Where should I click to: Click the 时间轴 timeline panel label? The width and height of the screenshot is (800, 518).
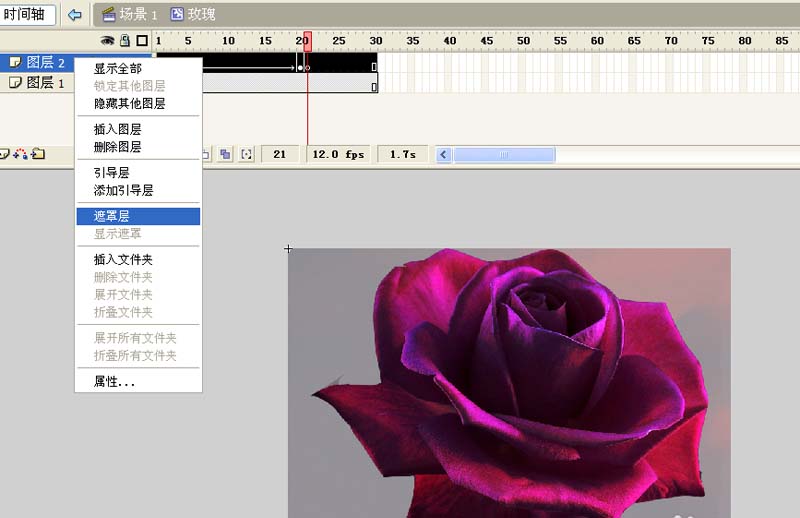point(24,14)
